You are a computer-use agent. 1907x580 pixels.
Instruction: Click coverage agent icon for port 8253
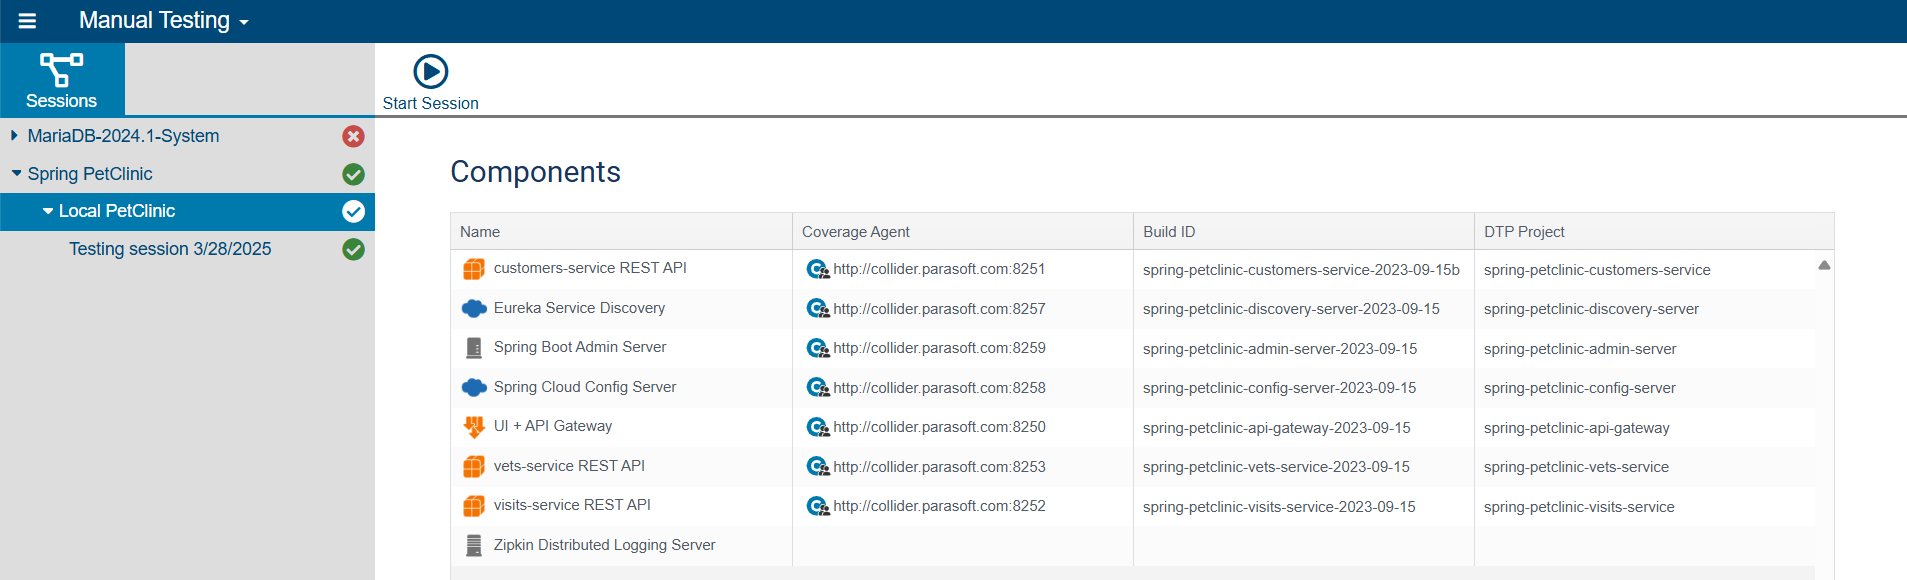[818, 467]
